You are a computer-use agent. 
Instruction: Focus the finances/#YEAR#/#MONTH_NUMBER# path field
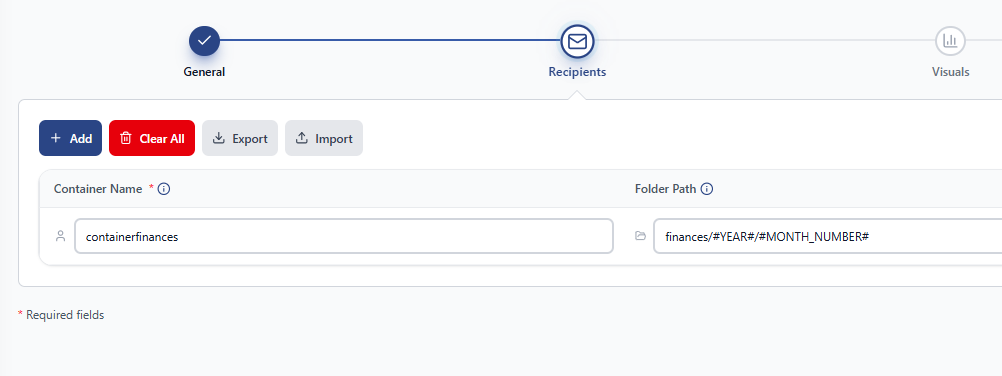(x=828, y=237)
